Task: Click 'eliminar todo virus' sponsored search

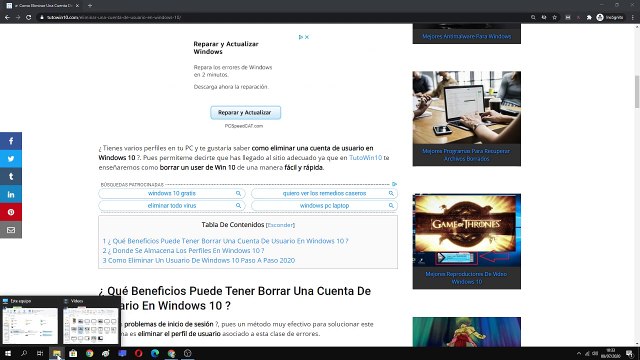Action: [172, 206]
